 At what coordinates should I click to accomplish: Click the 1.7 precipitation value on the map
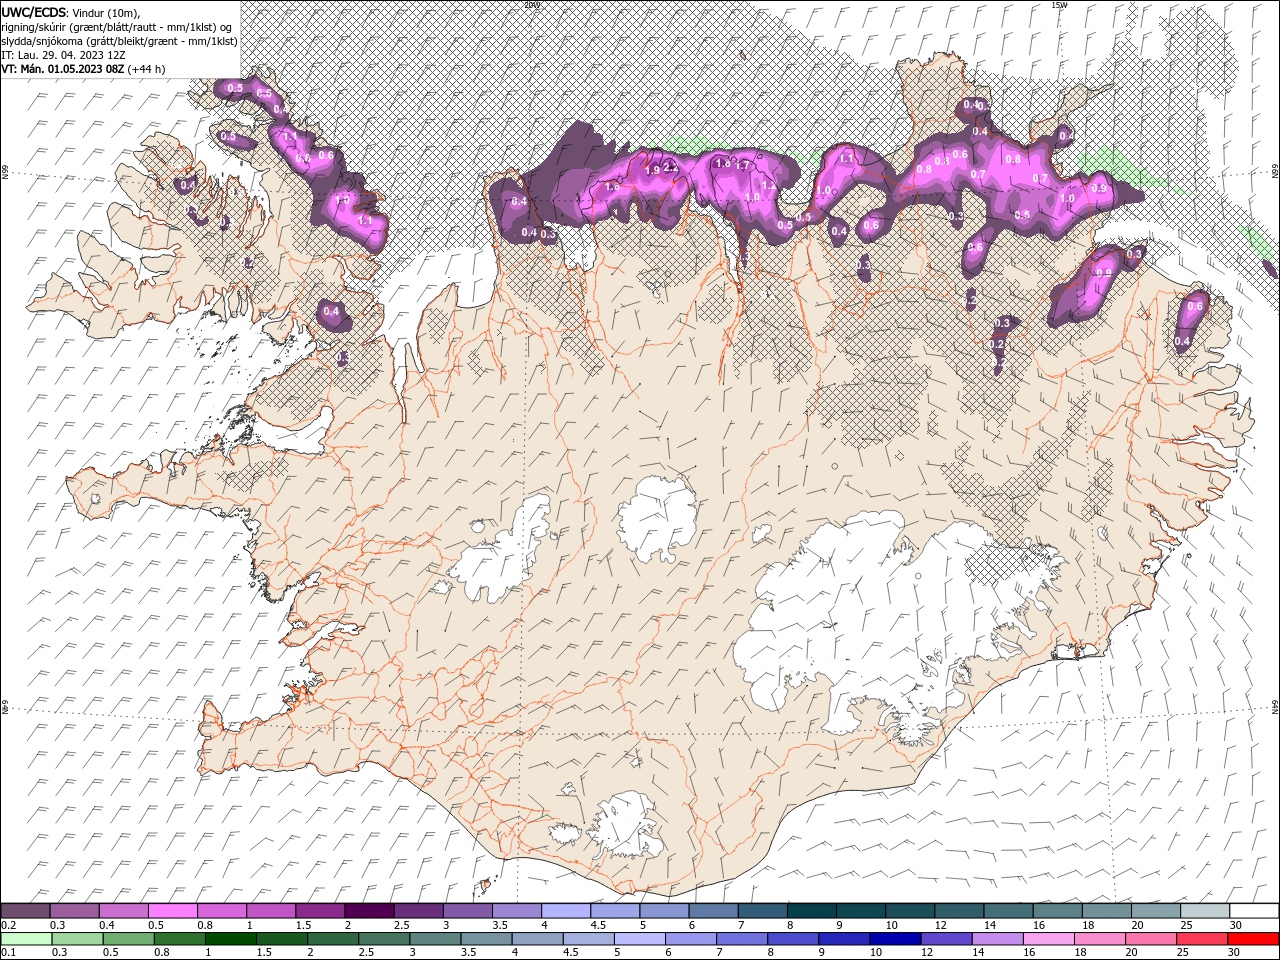tap(743, 165)
